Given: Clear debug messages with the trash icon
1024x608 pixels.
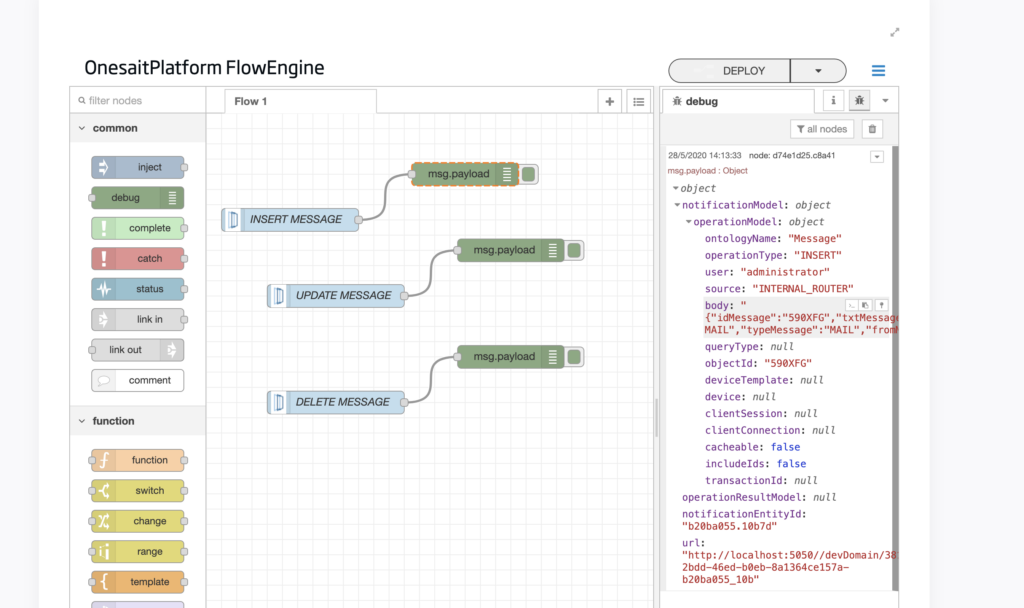Looking at the screenshot, I should [x=872, y=129].
